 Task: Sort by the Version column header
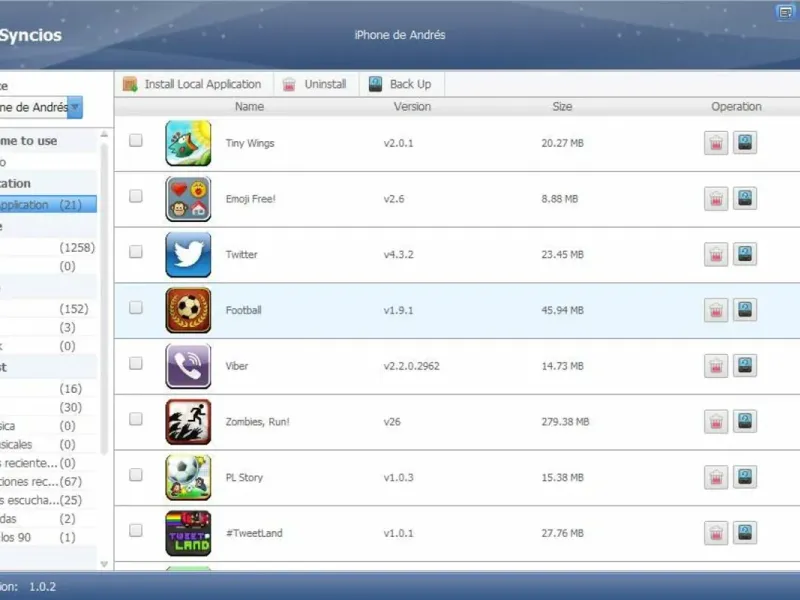(x=412, y=107)
